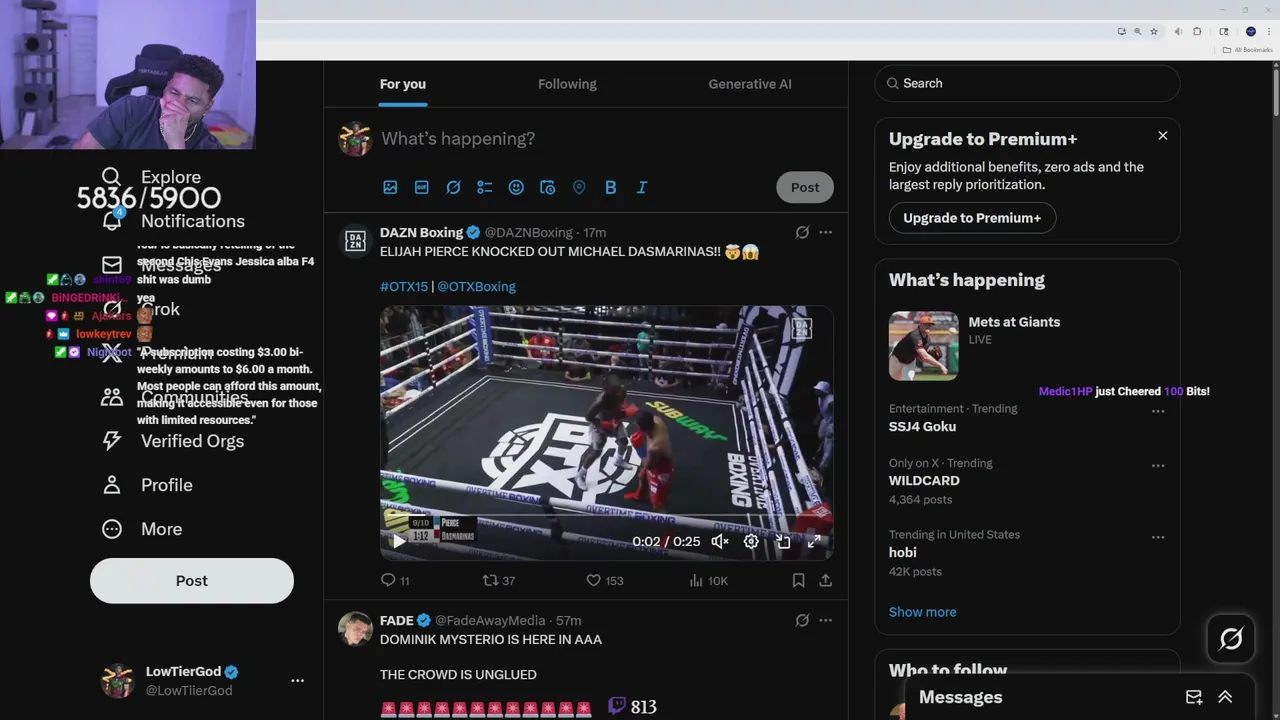Schedule post icon in composer

point(547,187)
